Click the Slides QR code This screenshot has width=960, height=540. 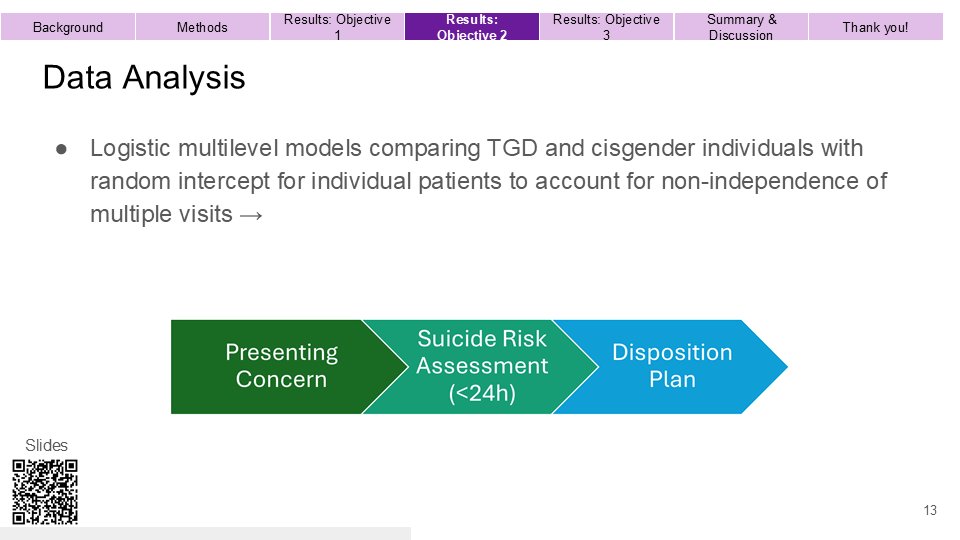point(45,492)
